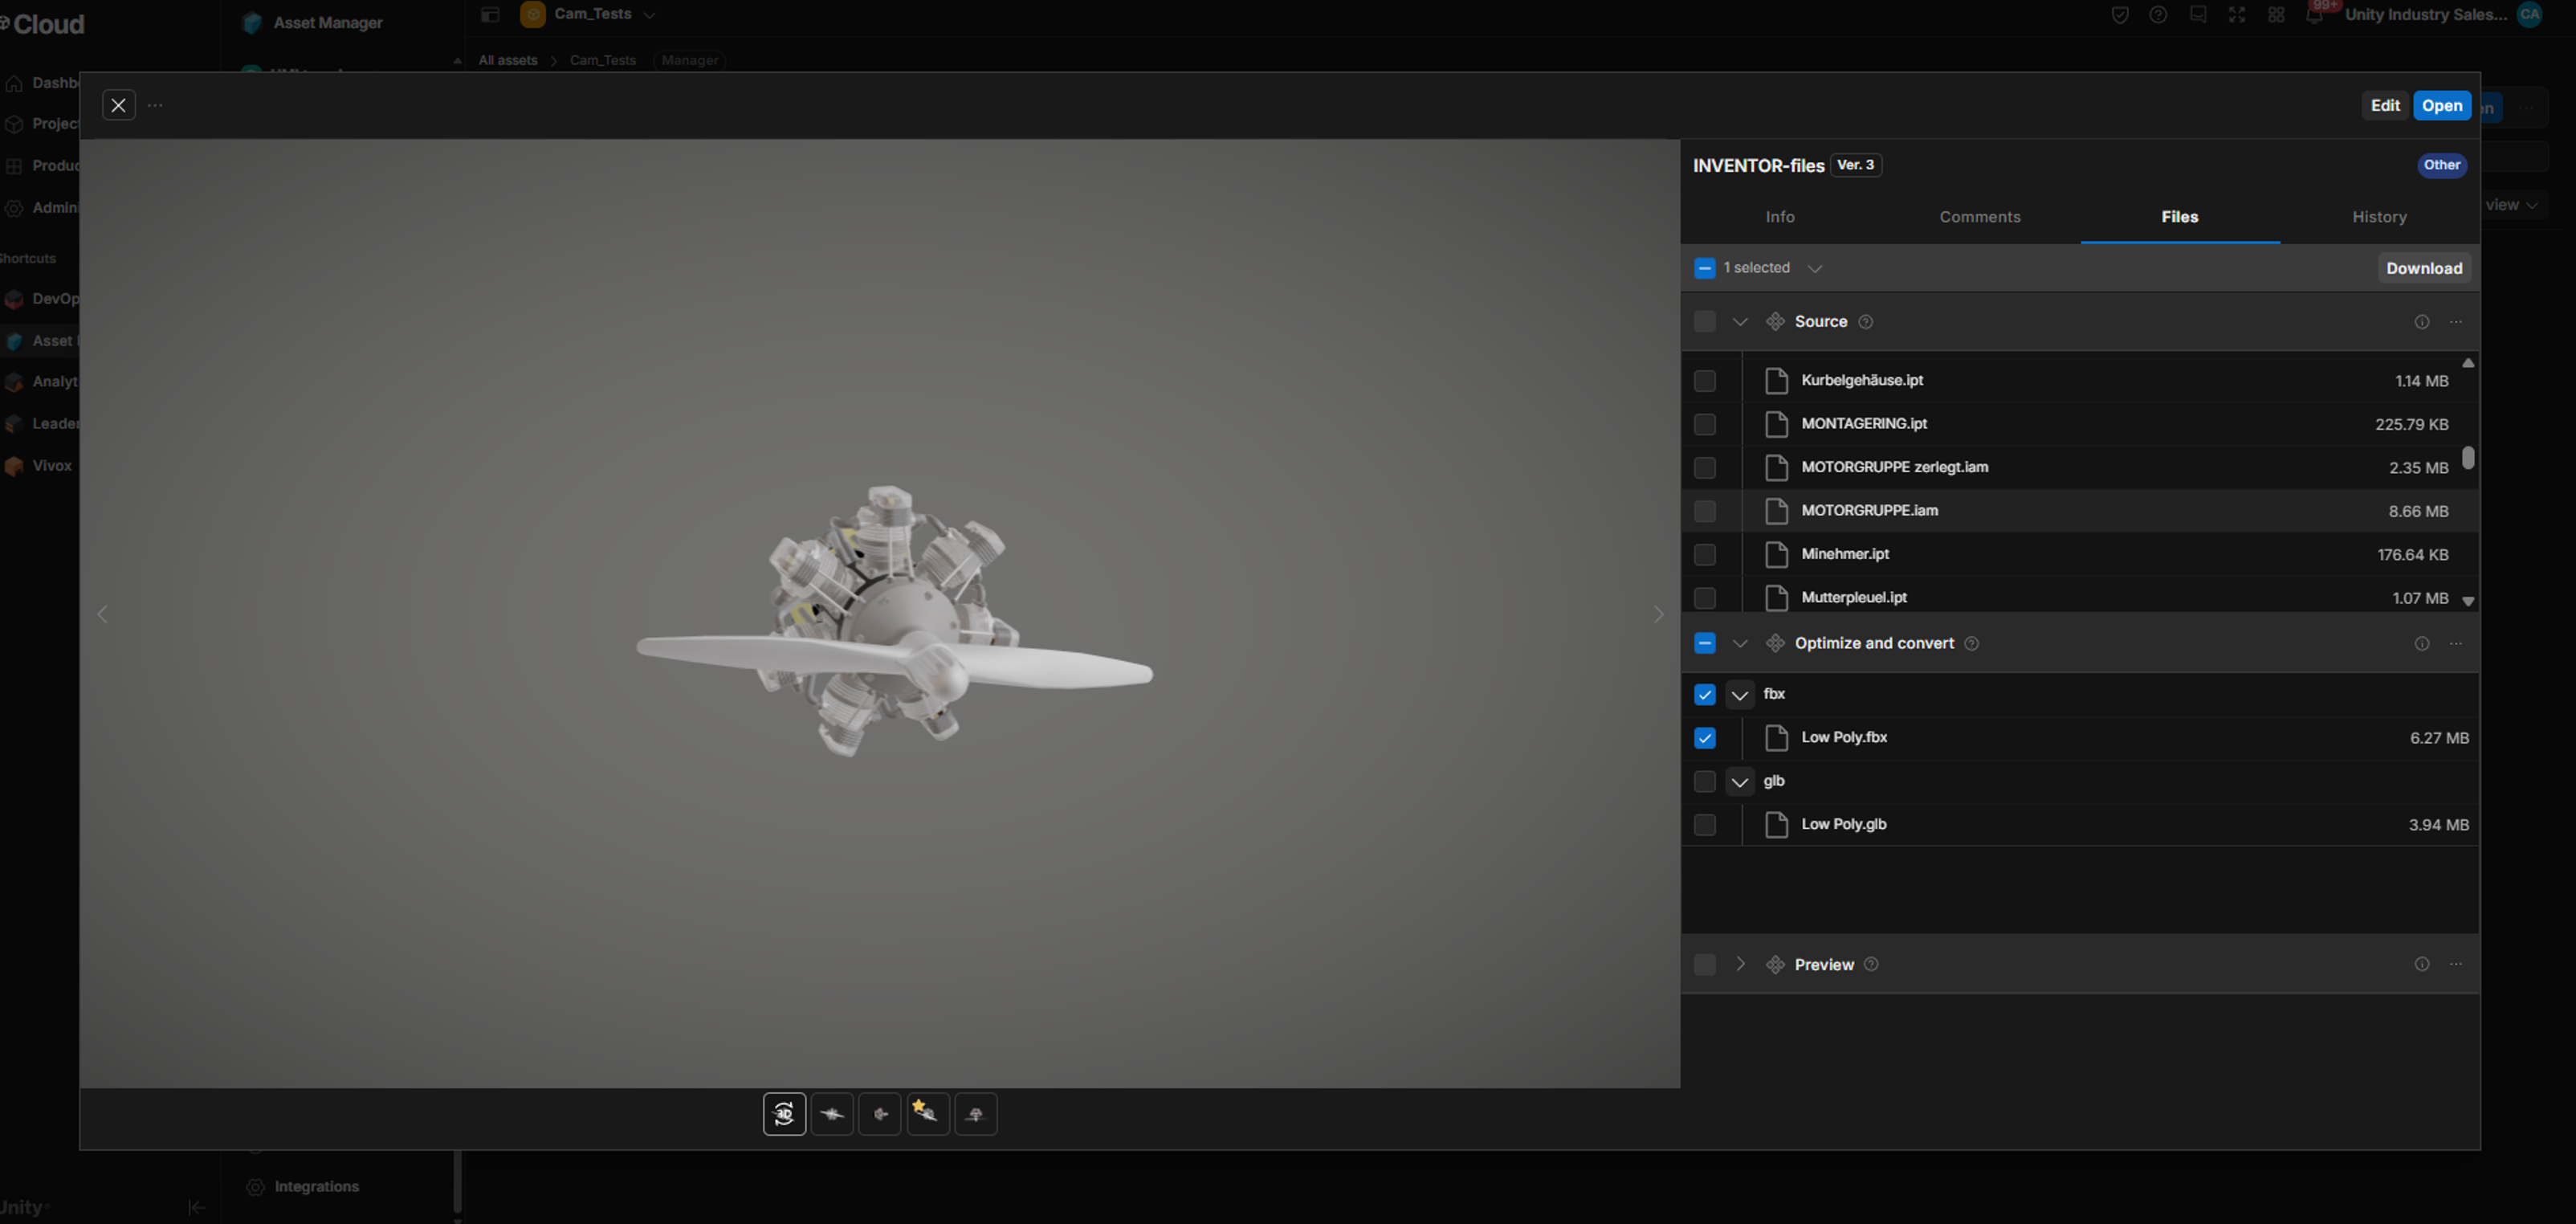Image resolution: width=2576 pixels, height=1224 pixels.
Task: Expand the Preview section chevron
Action: tap(1740, 965)
